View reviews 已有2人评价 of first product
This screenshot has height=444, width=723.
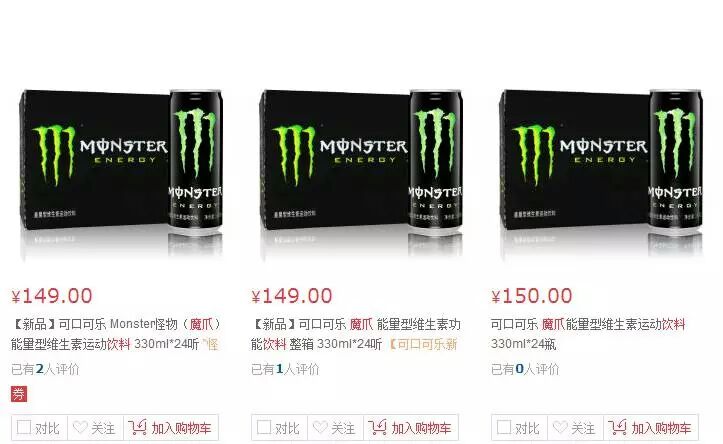click(45, 369)
